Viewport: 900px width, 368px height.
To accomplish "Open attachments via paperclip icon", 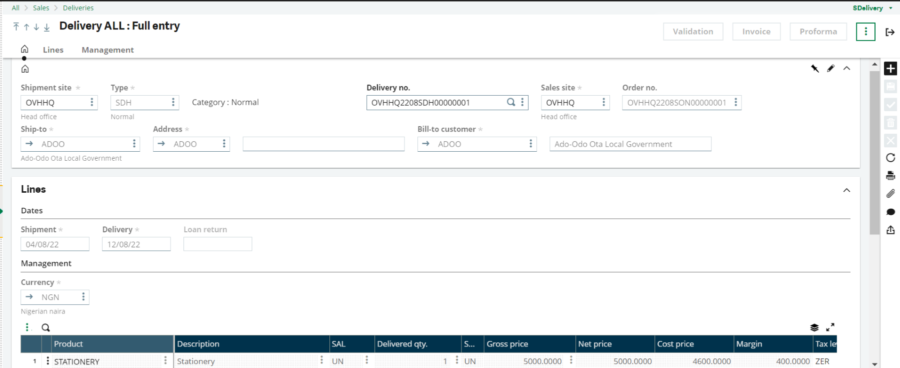I will (x=890, y=193).
